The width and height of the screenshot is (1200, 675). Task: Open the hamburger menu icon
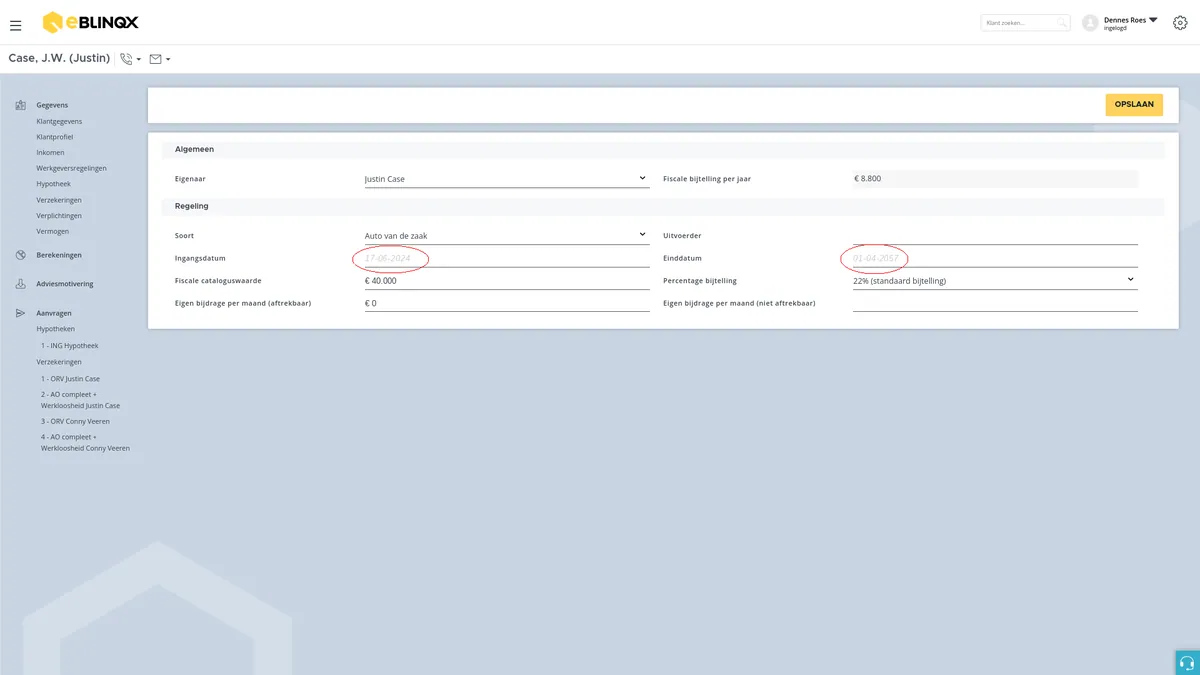[15, 25]
